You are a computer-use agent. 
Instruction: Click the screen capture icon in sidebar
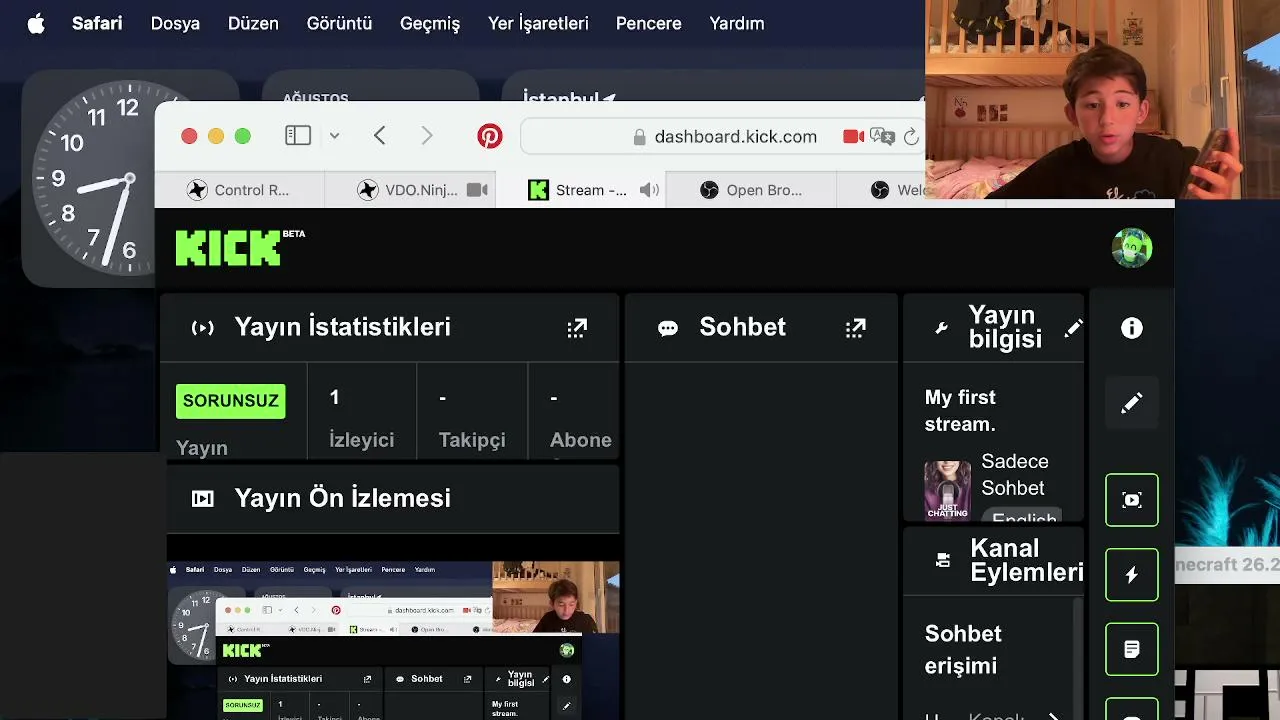tap(1132, 500)
